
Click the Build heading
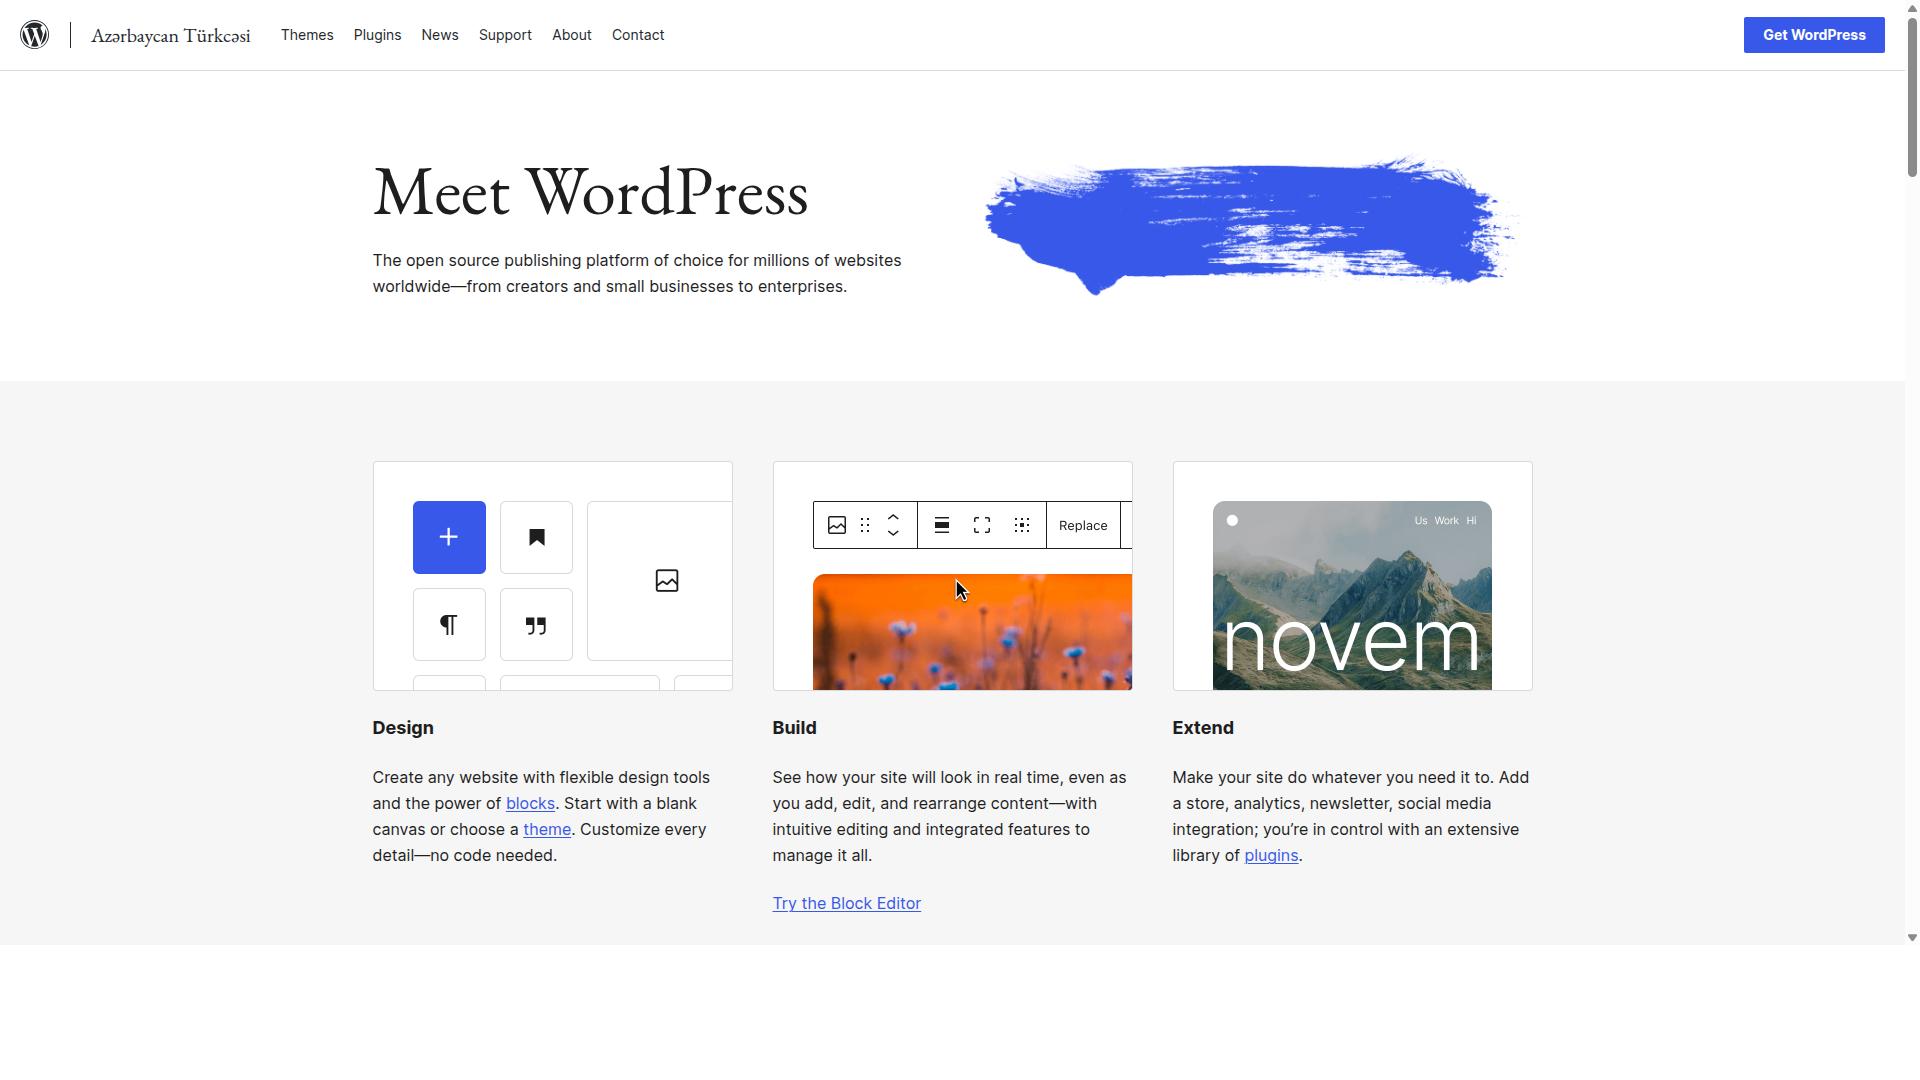(x=795, y=728)
